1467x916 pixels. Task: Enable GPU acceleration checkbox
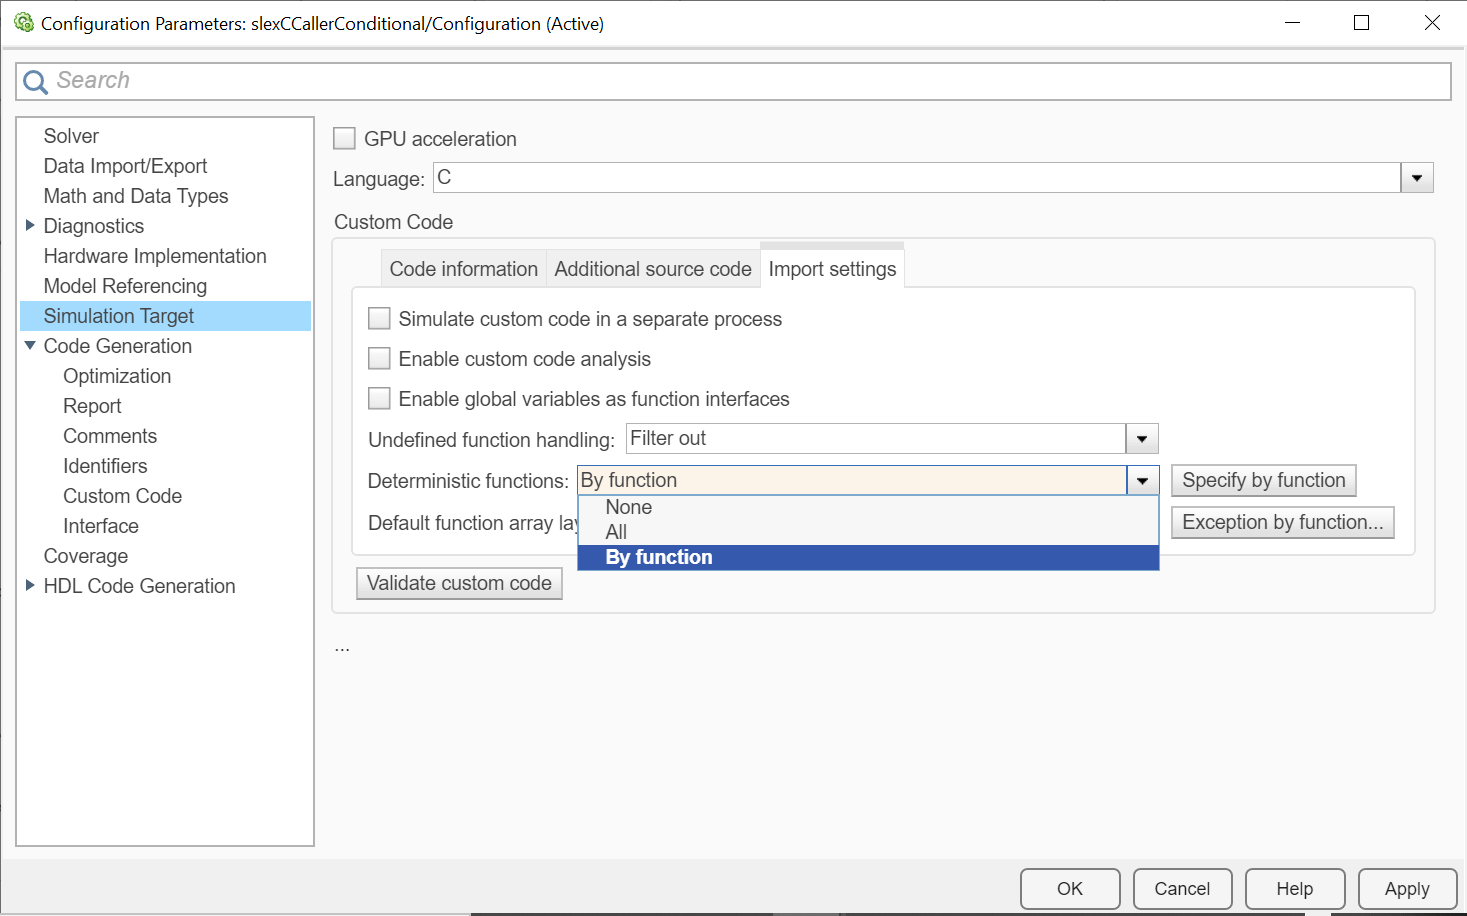[345, 139]
